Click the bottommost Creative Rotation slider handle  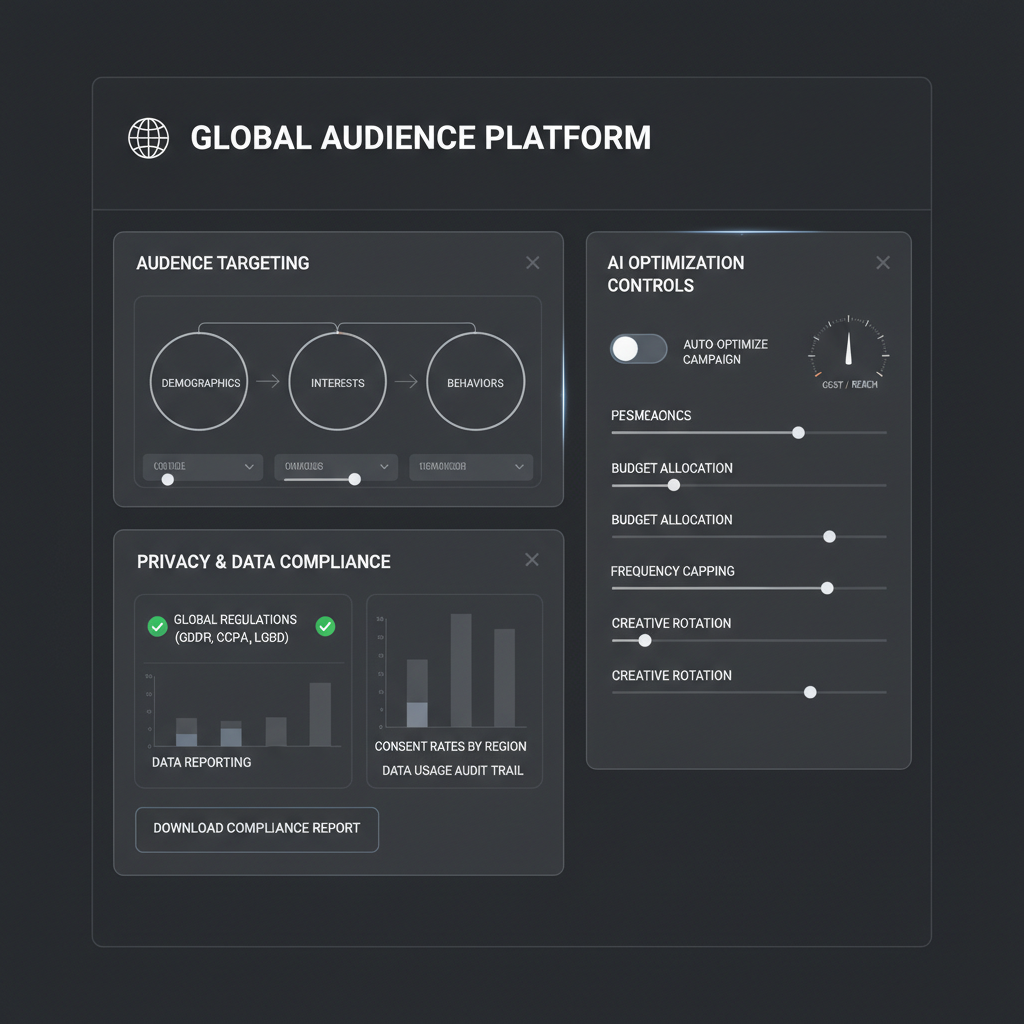[x=810, y=692]
